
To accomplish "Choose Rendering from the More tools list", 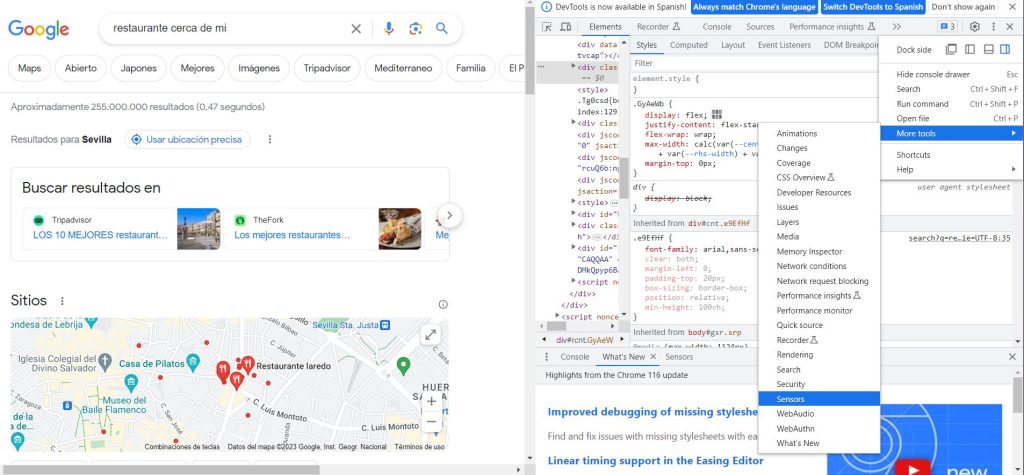I will (819, 355).
